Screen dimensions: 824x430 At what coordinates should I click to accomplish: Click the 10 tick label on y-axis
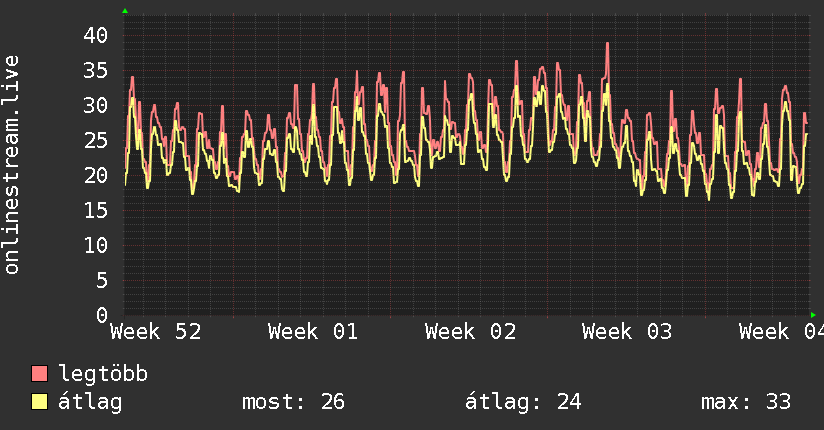click(95, 246)
